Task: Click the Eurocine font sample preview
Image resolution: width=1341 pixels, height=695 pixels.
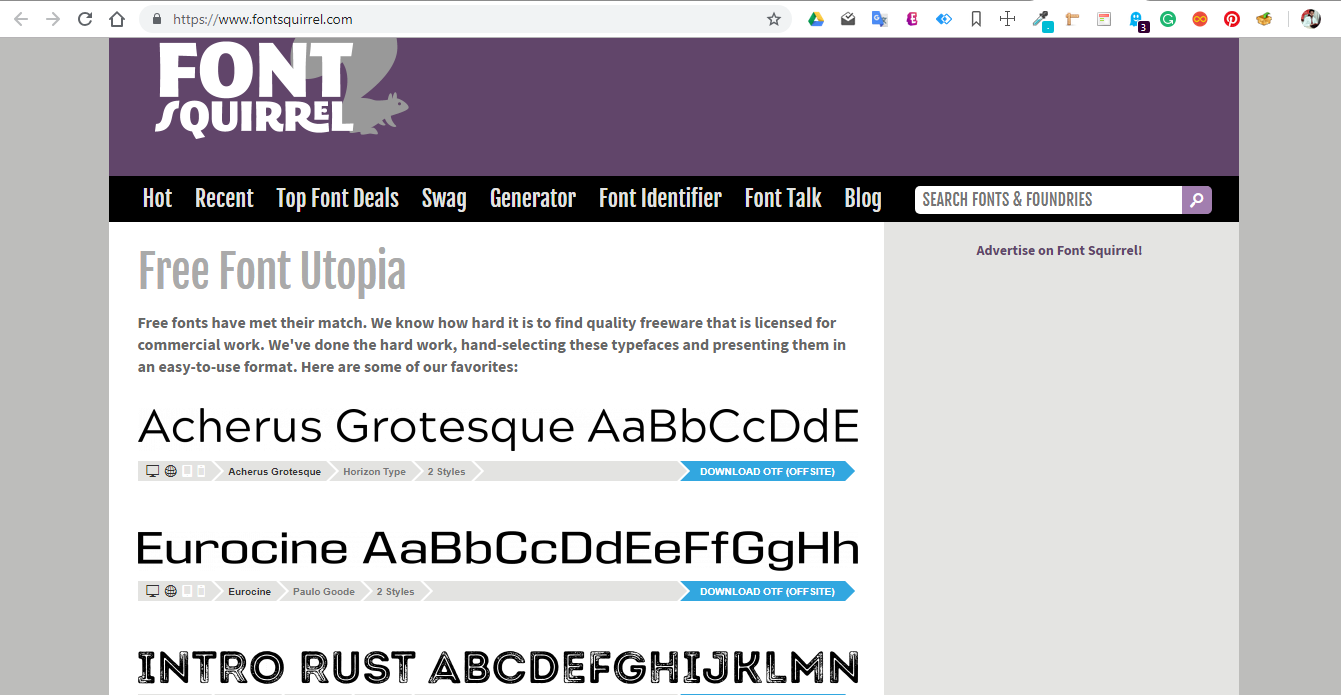Action: (498, 548)
